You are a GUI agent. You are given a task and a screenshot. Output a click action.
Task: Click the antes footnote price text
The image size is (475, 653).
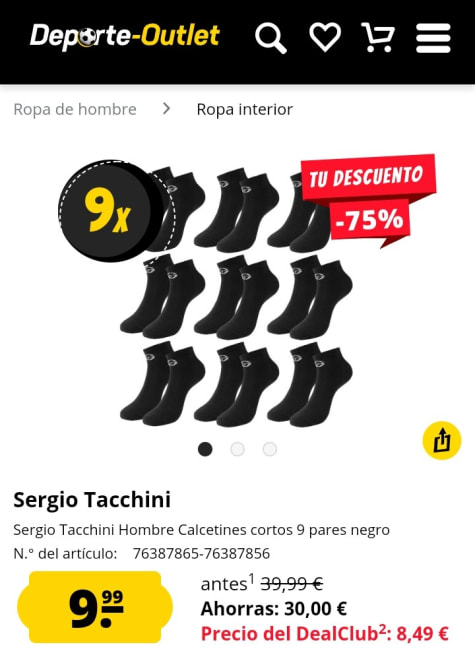262,583
